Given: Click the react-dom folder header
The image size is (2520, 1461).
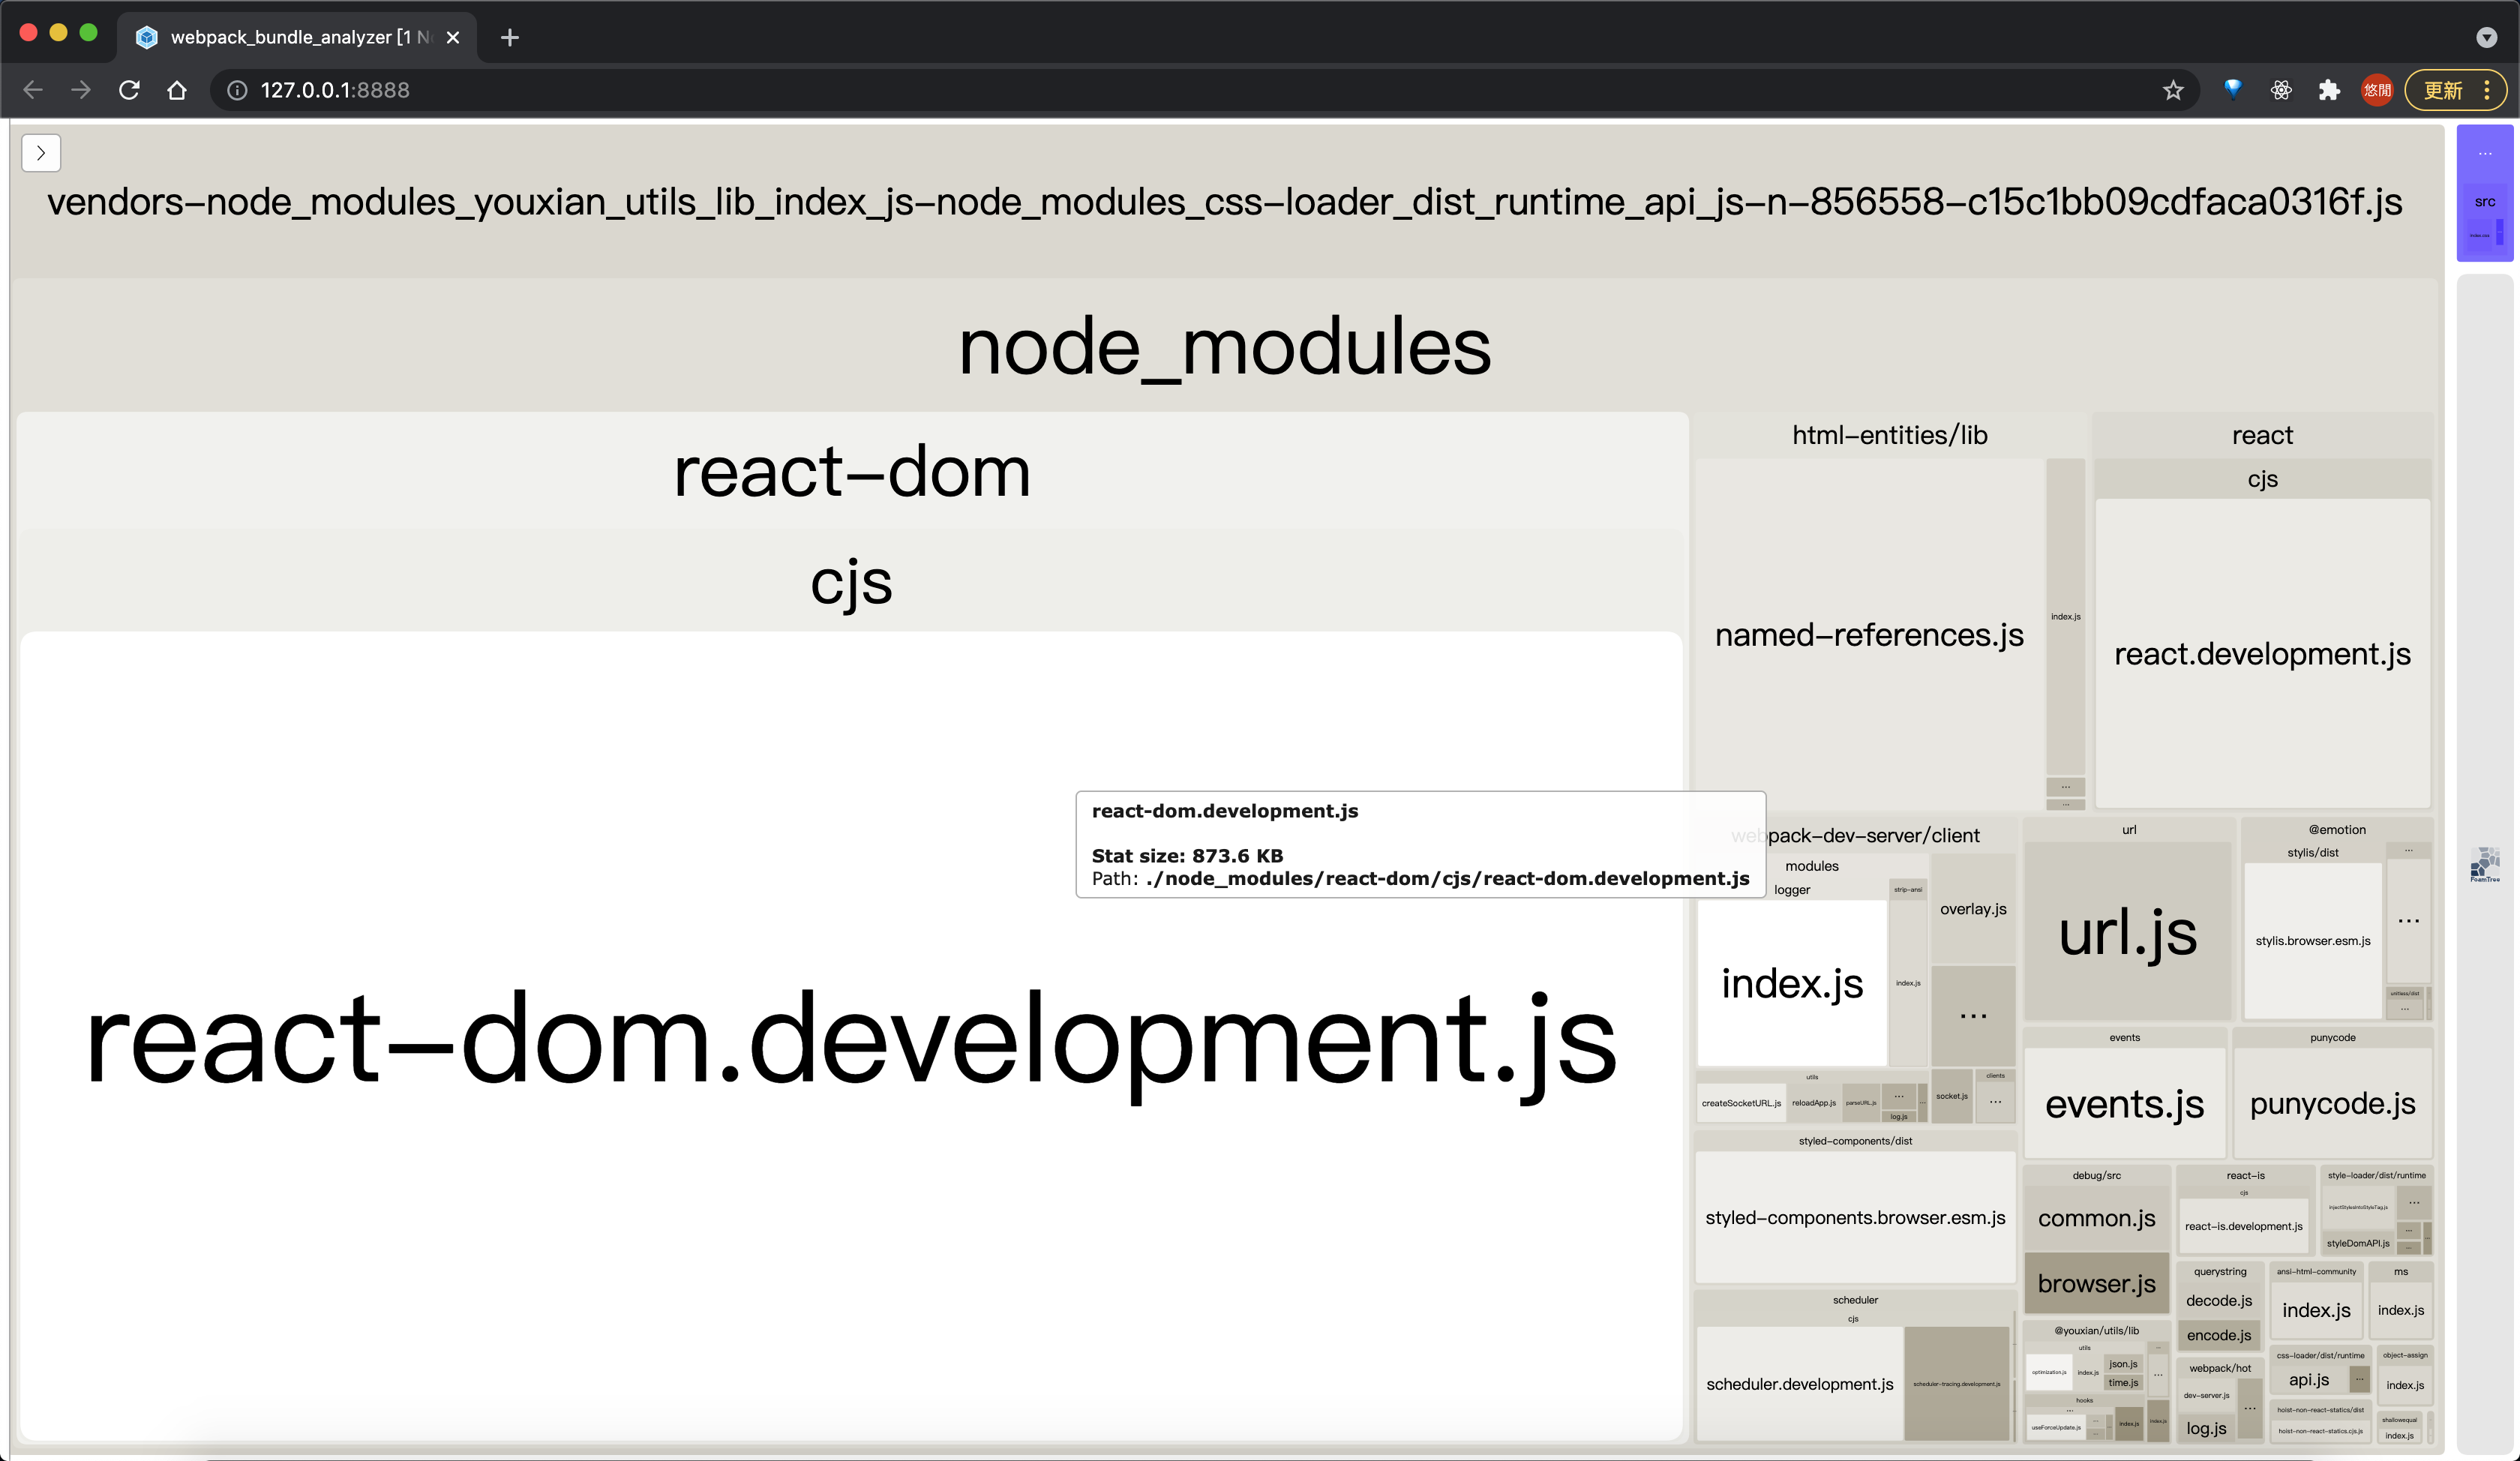Looking at the screenshot, I should point(851,471).
